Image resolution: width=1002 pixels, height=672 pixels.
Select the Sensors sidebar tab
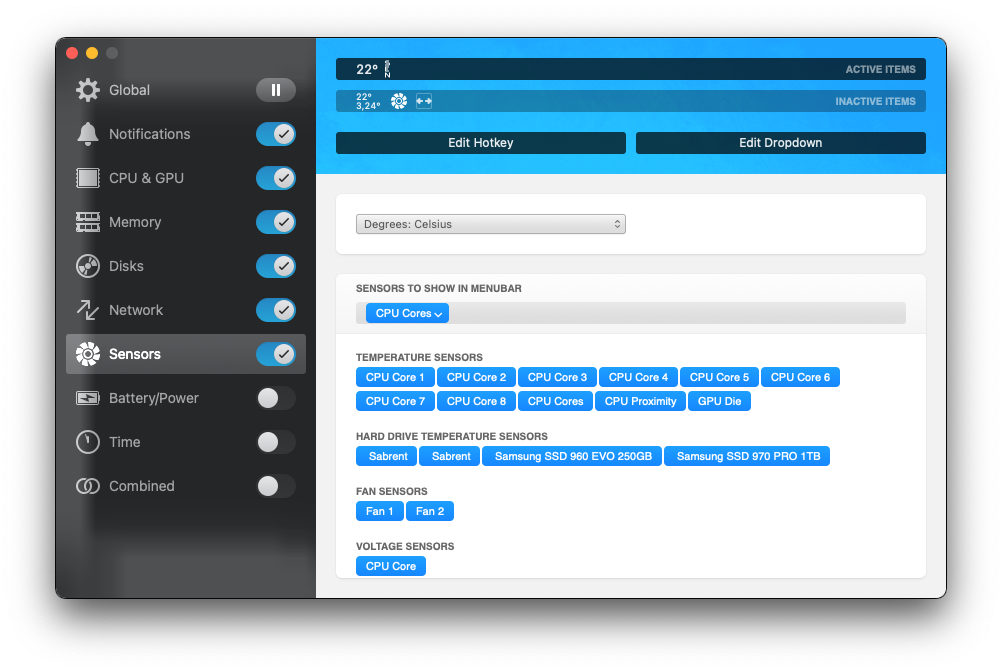point(185,354)
